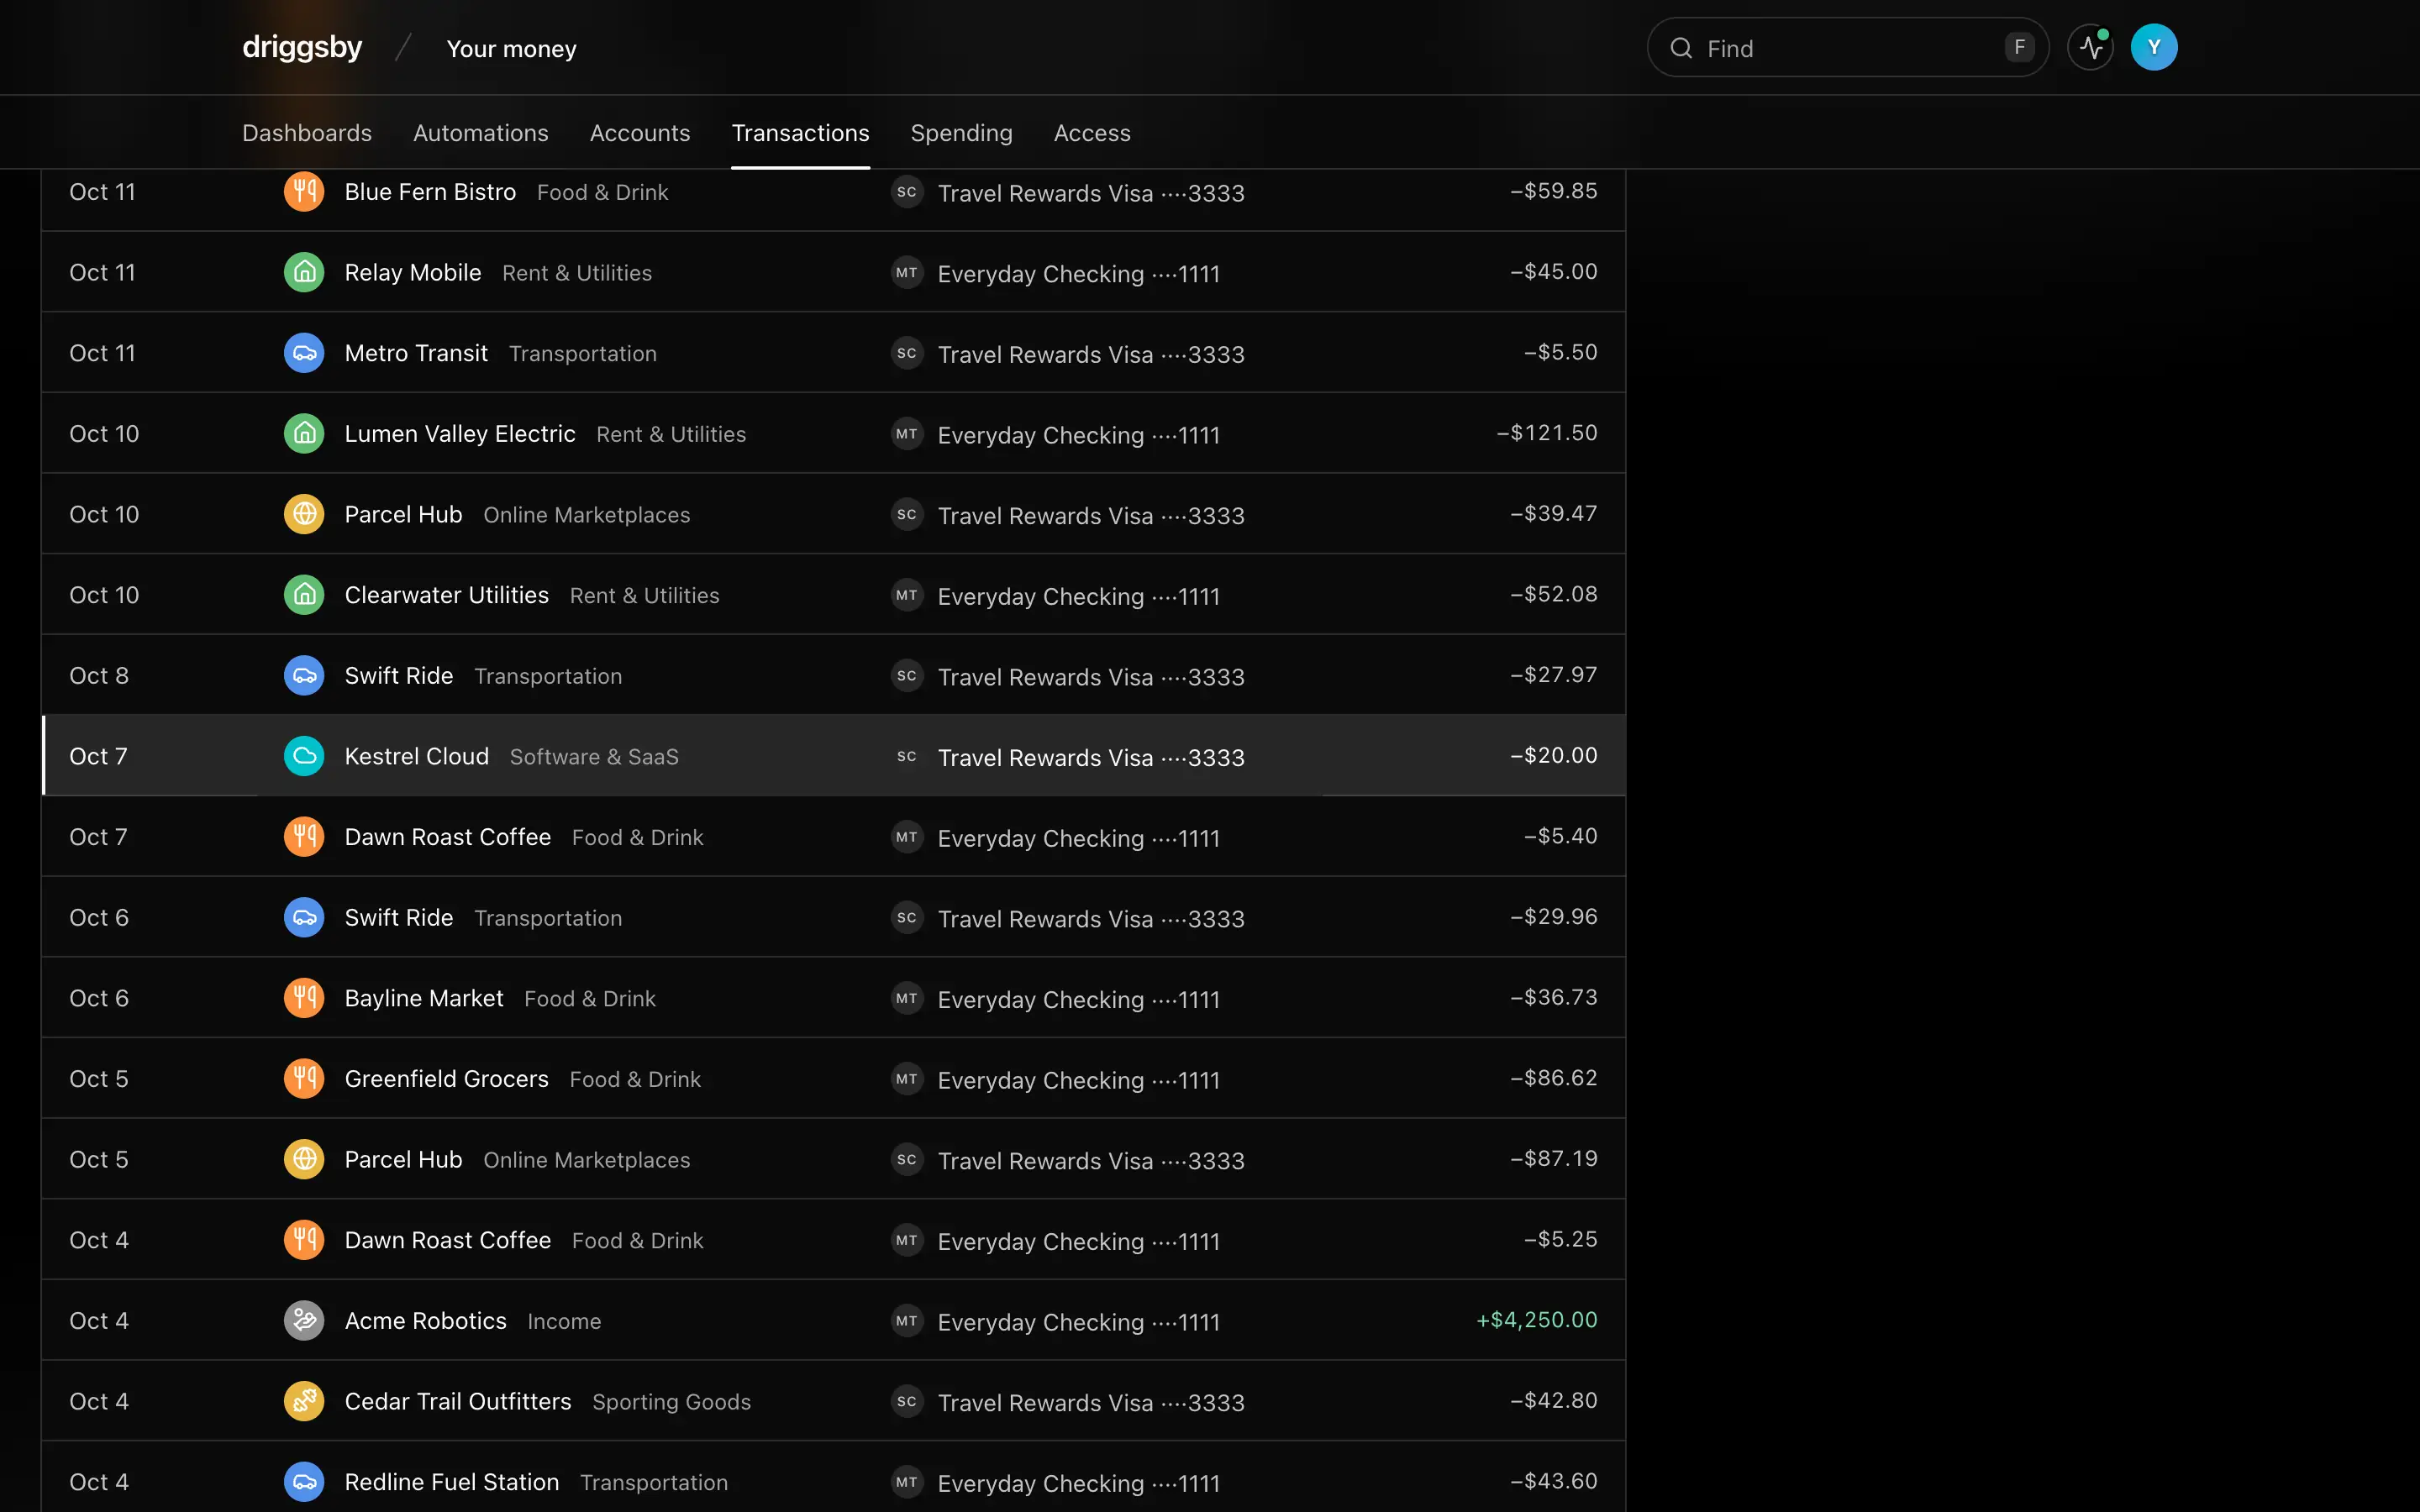This screenshot has height=1512, width=2420.
Task: Open the Automations tab
Action: (x=481, y=133)
